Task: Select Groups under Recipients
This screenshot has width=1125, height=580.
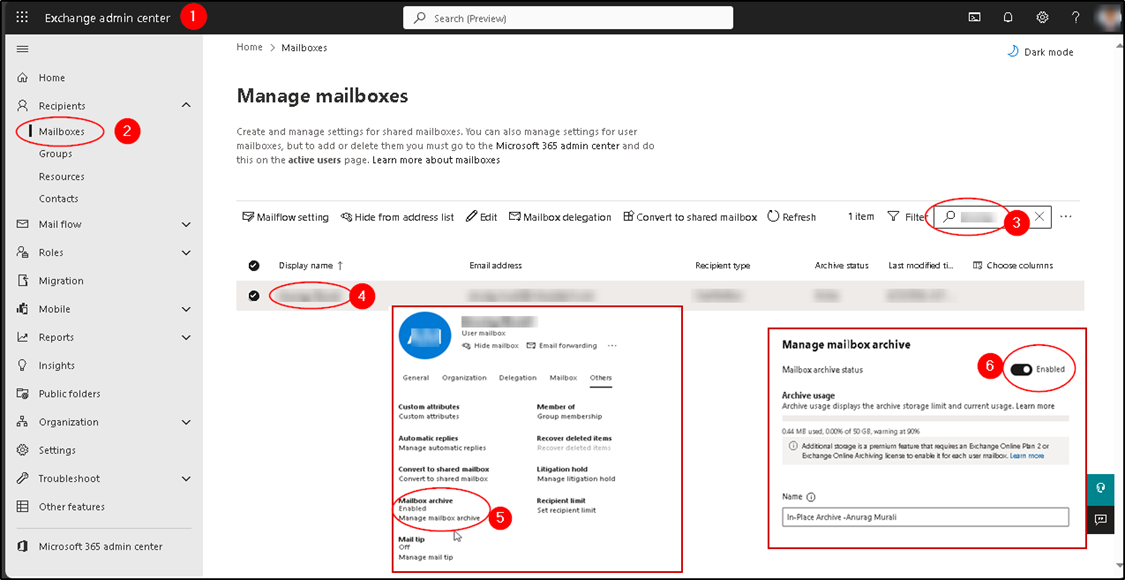Action: tap(55, 154)
